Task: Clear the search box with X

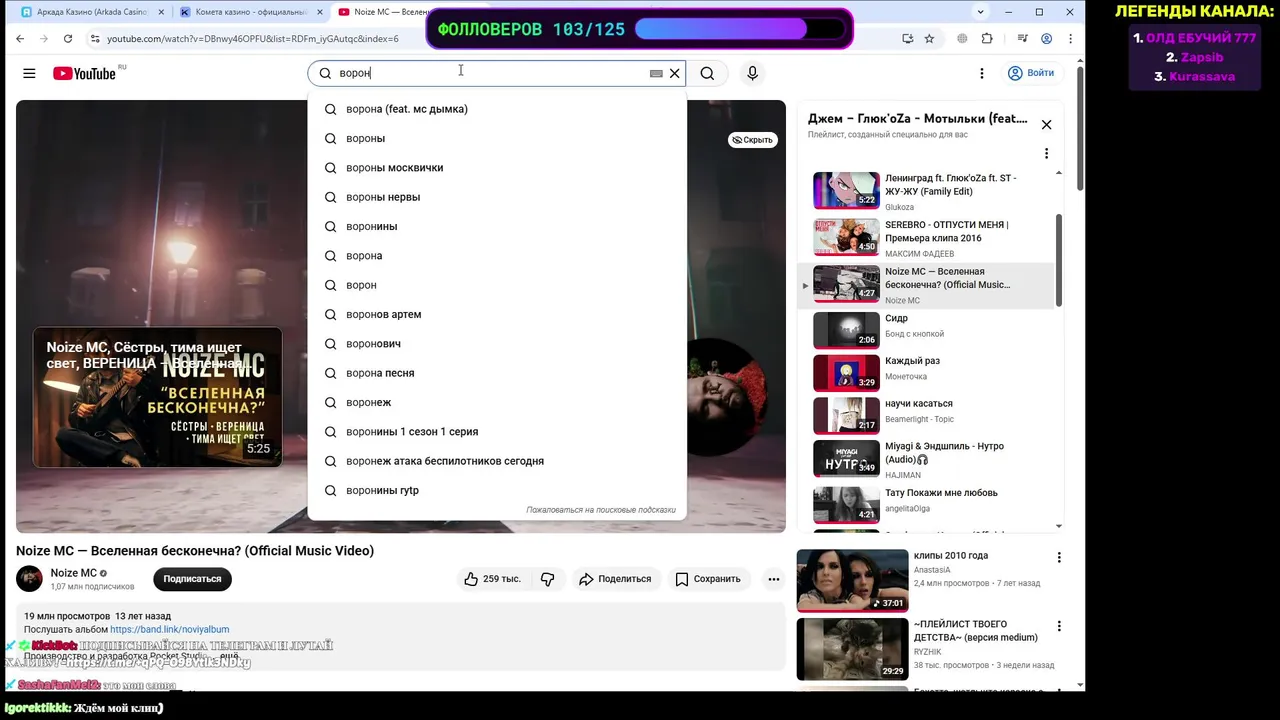Action: click(675, 73)
